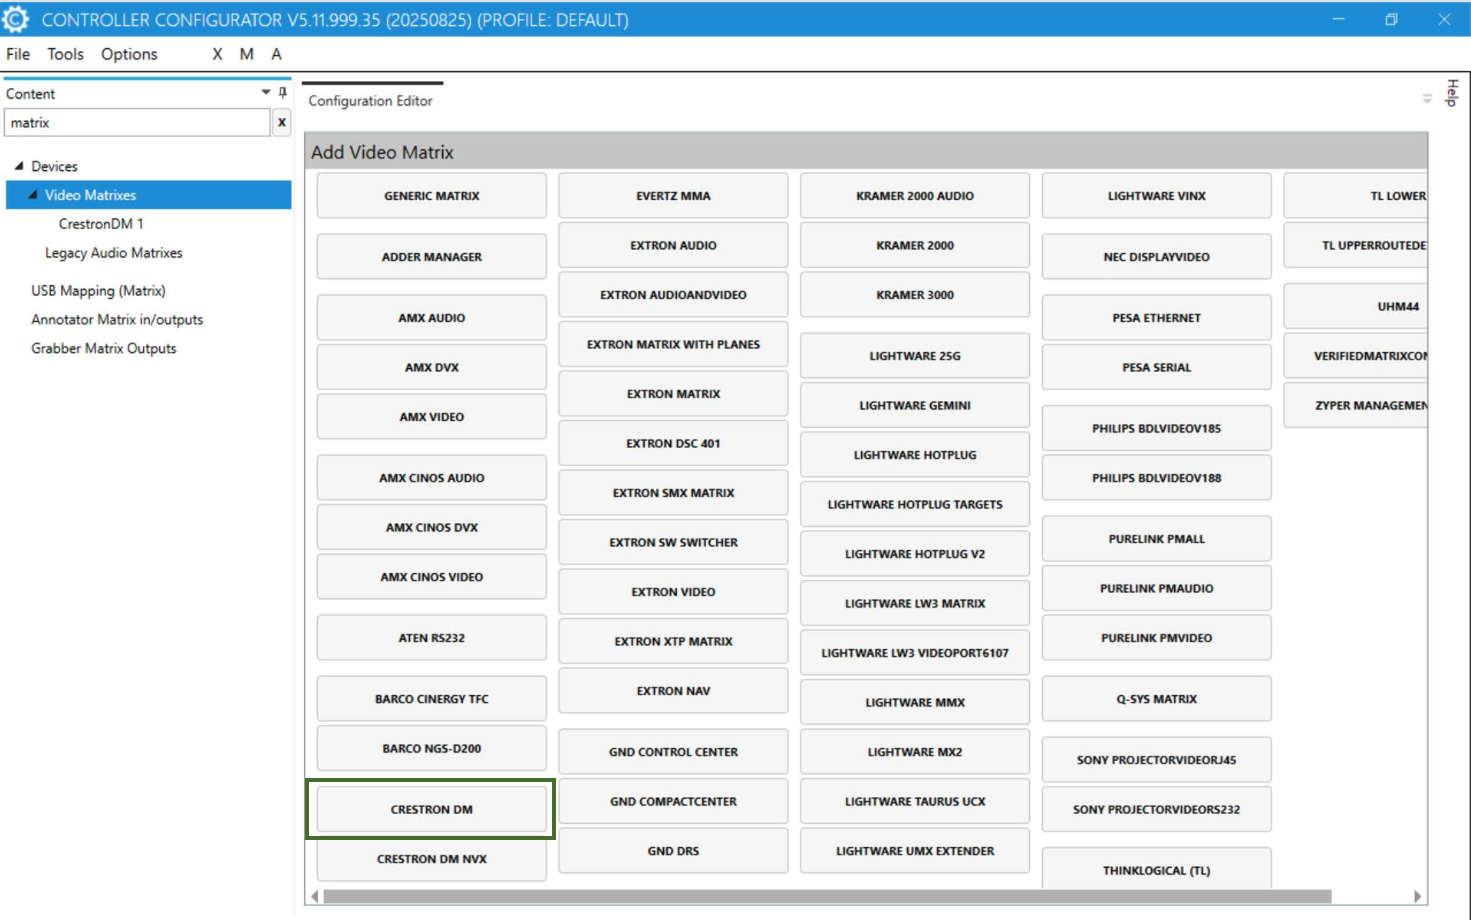Open the Tools menu
This screenshot has width=1471, height=920.
65,54
